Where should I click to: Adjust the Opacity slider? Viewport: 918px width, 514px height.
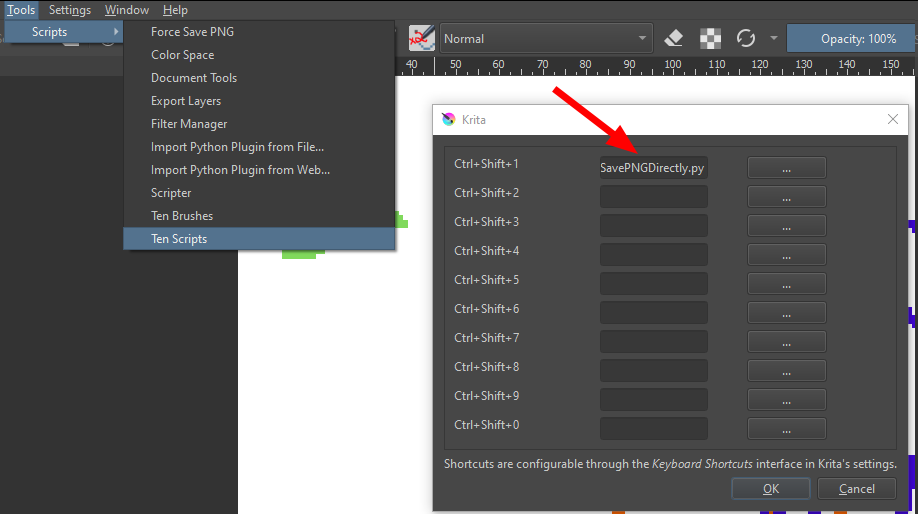(852, 39)
